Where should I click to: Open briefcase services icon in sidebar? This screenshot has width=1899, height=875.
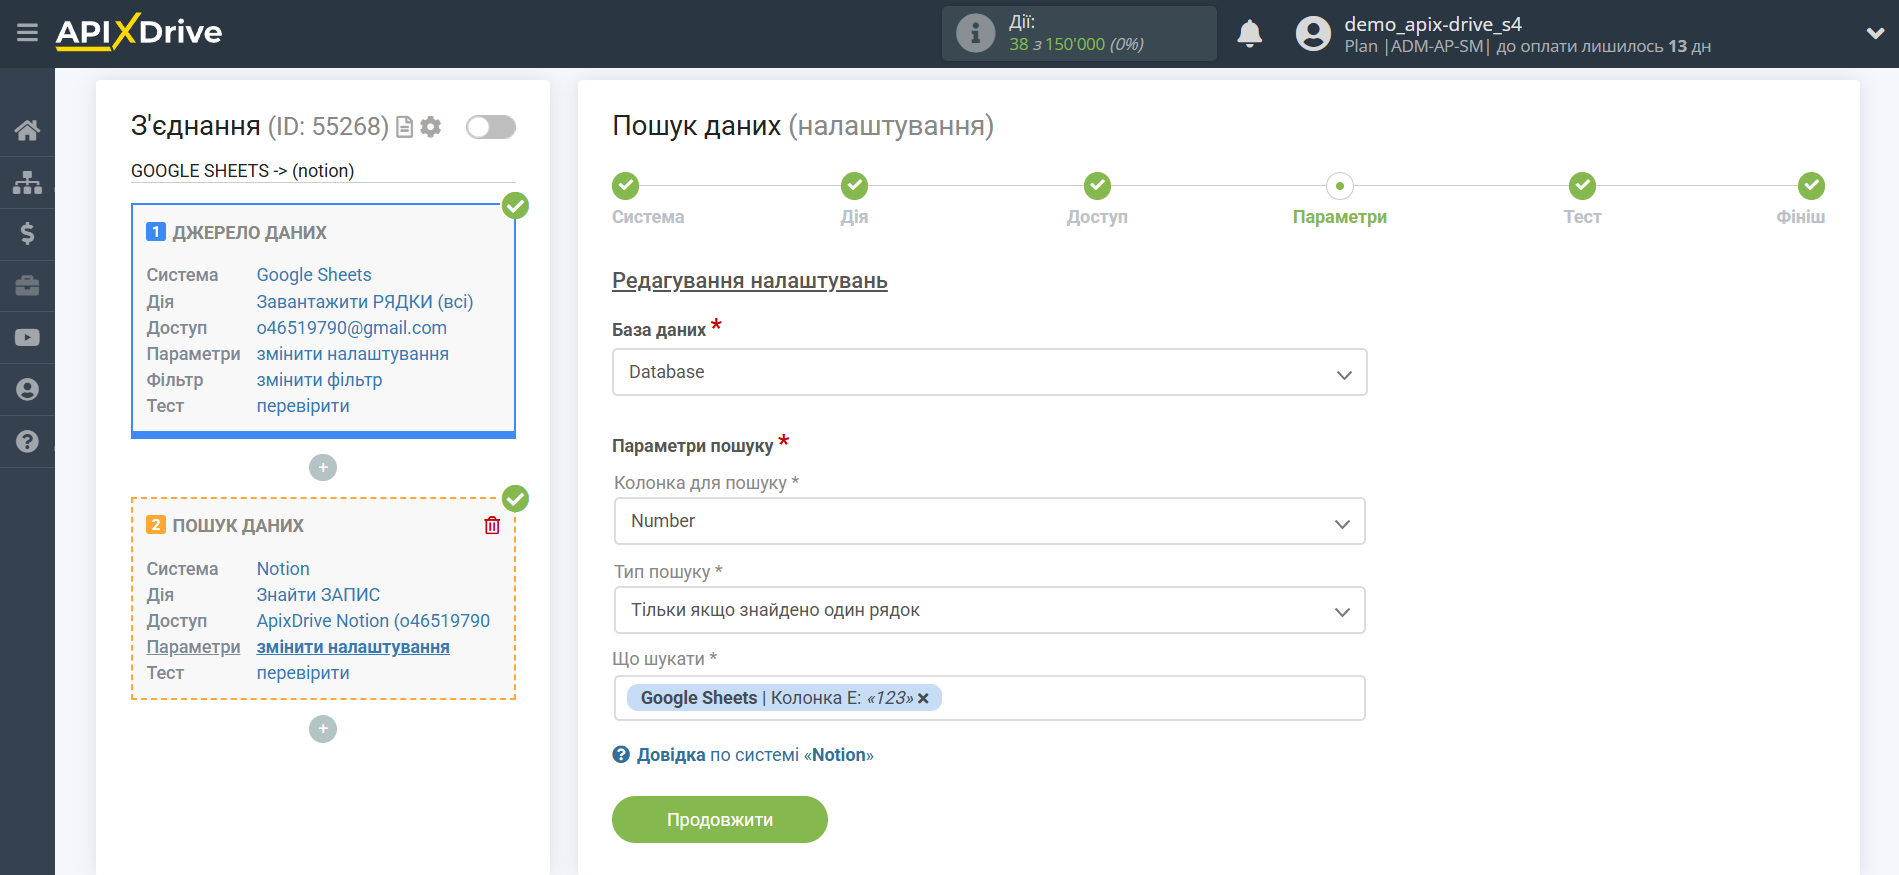[27, 286]
